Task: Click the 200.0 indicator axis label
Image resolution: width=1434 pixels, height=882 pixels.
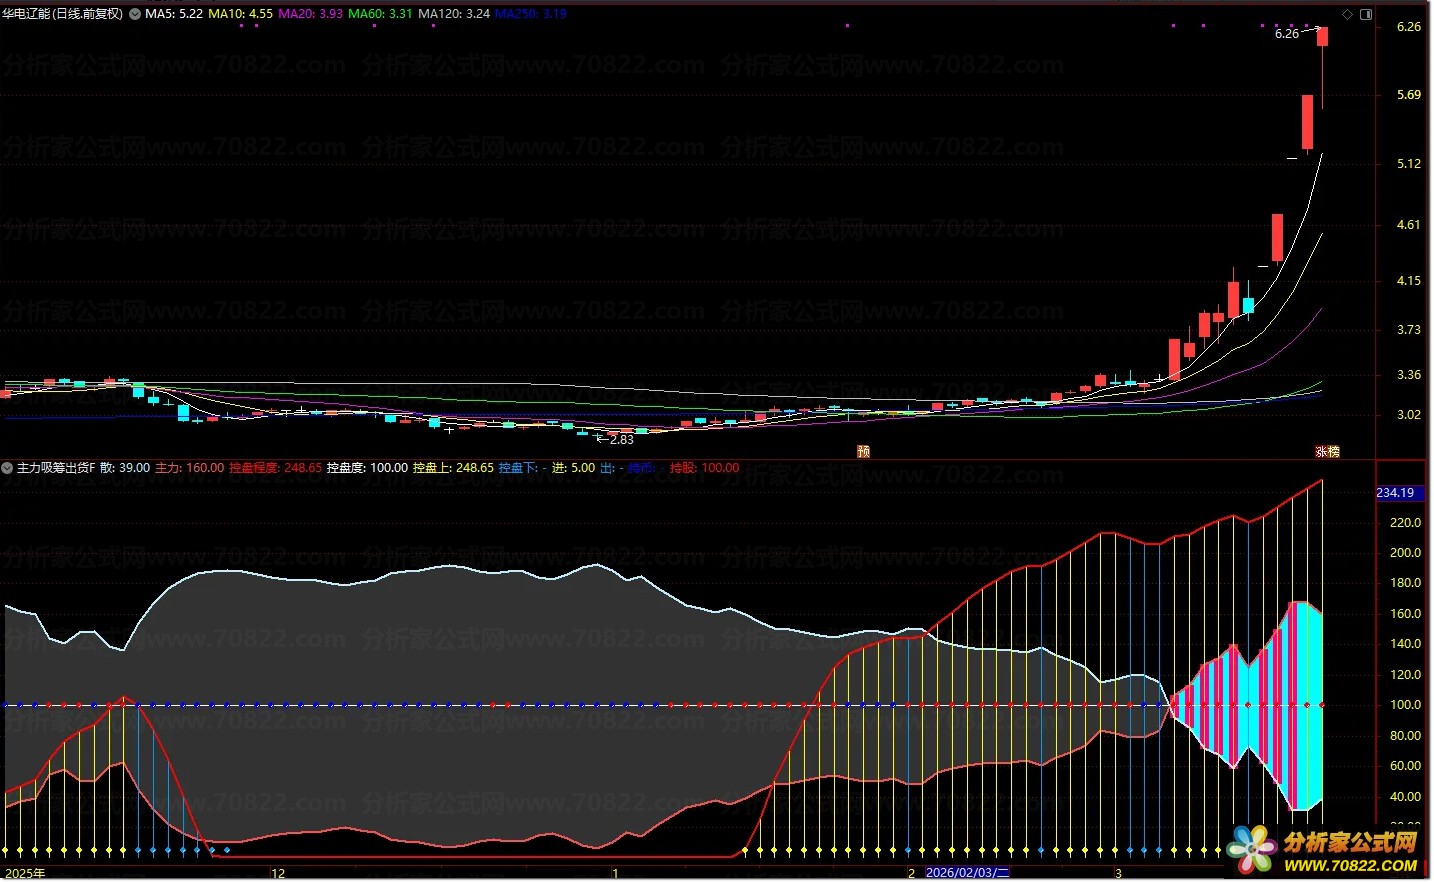Action: coord(1405,553)
